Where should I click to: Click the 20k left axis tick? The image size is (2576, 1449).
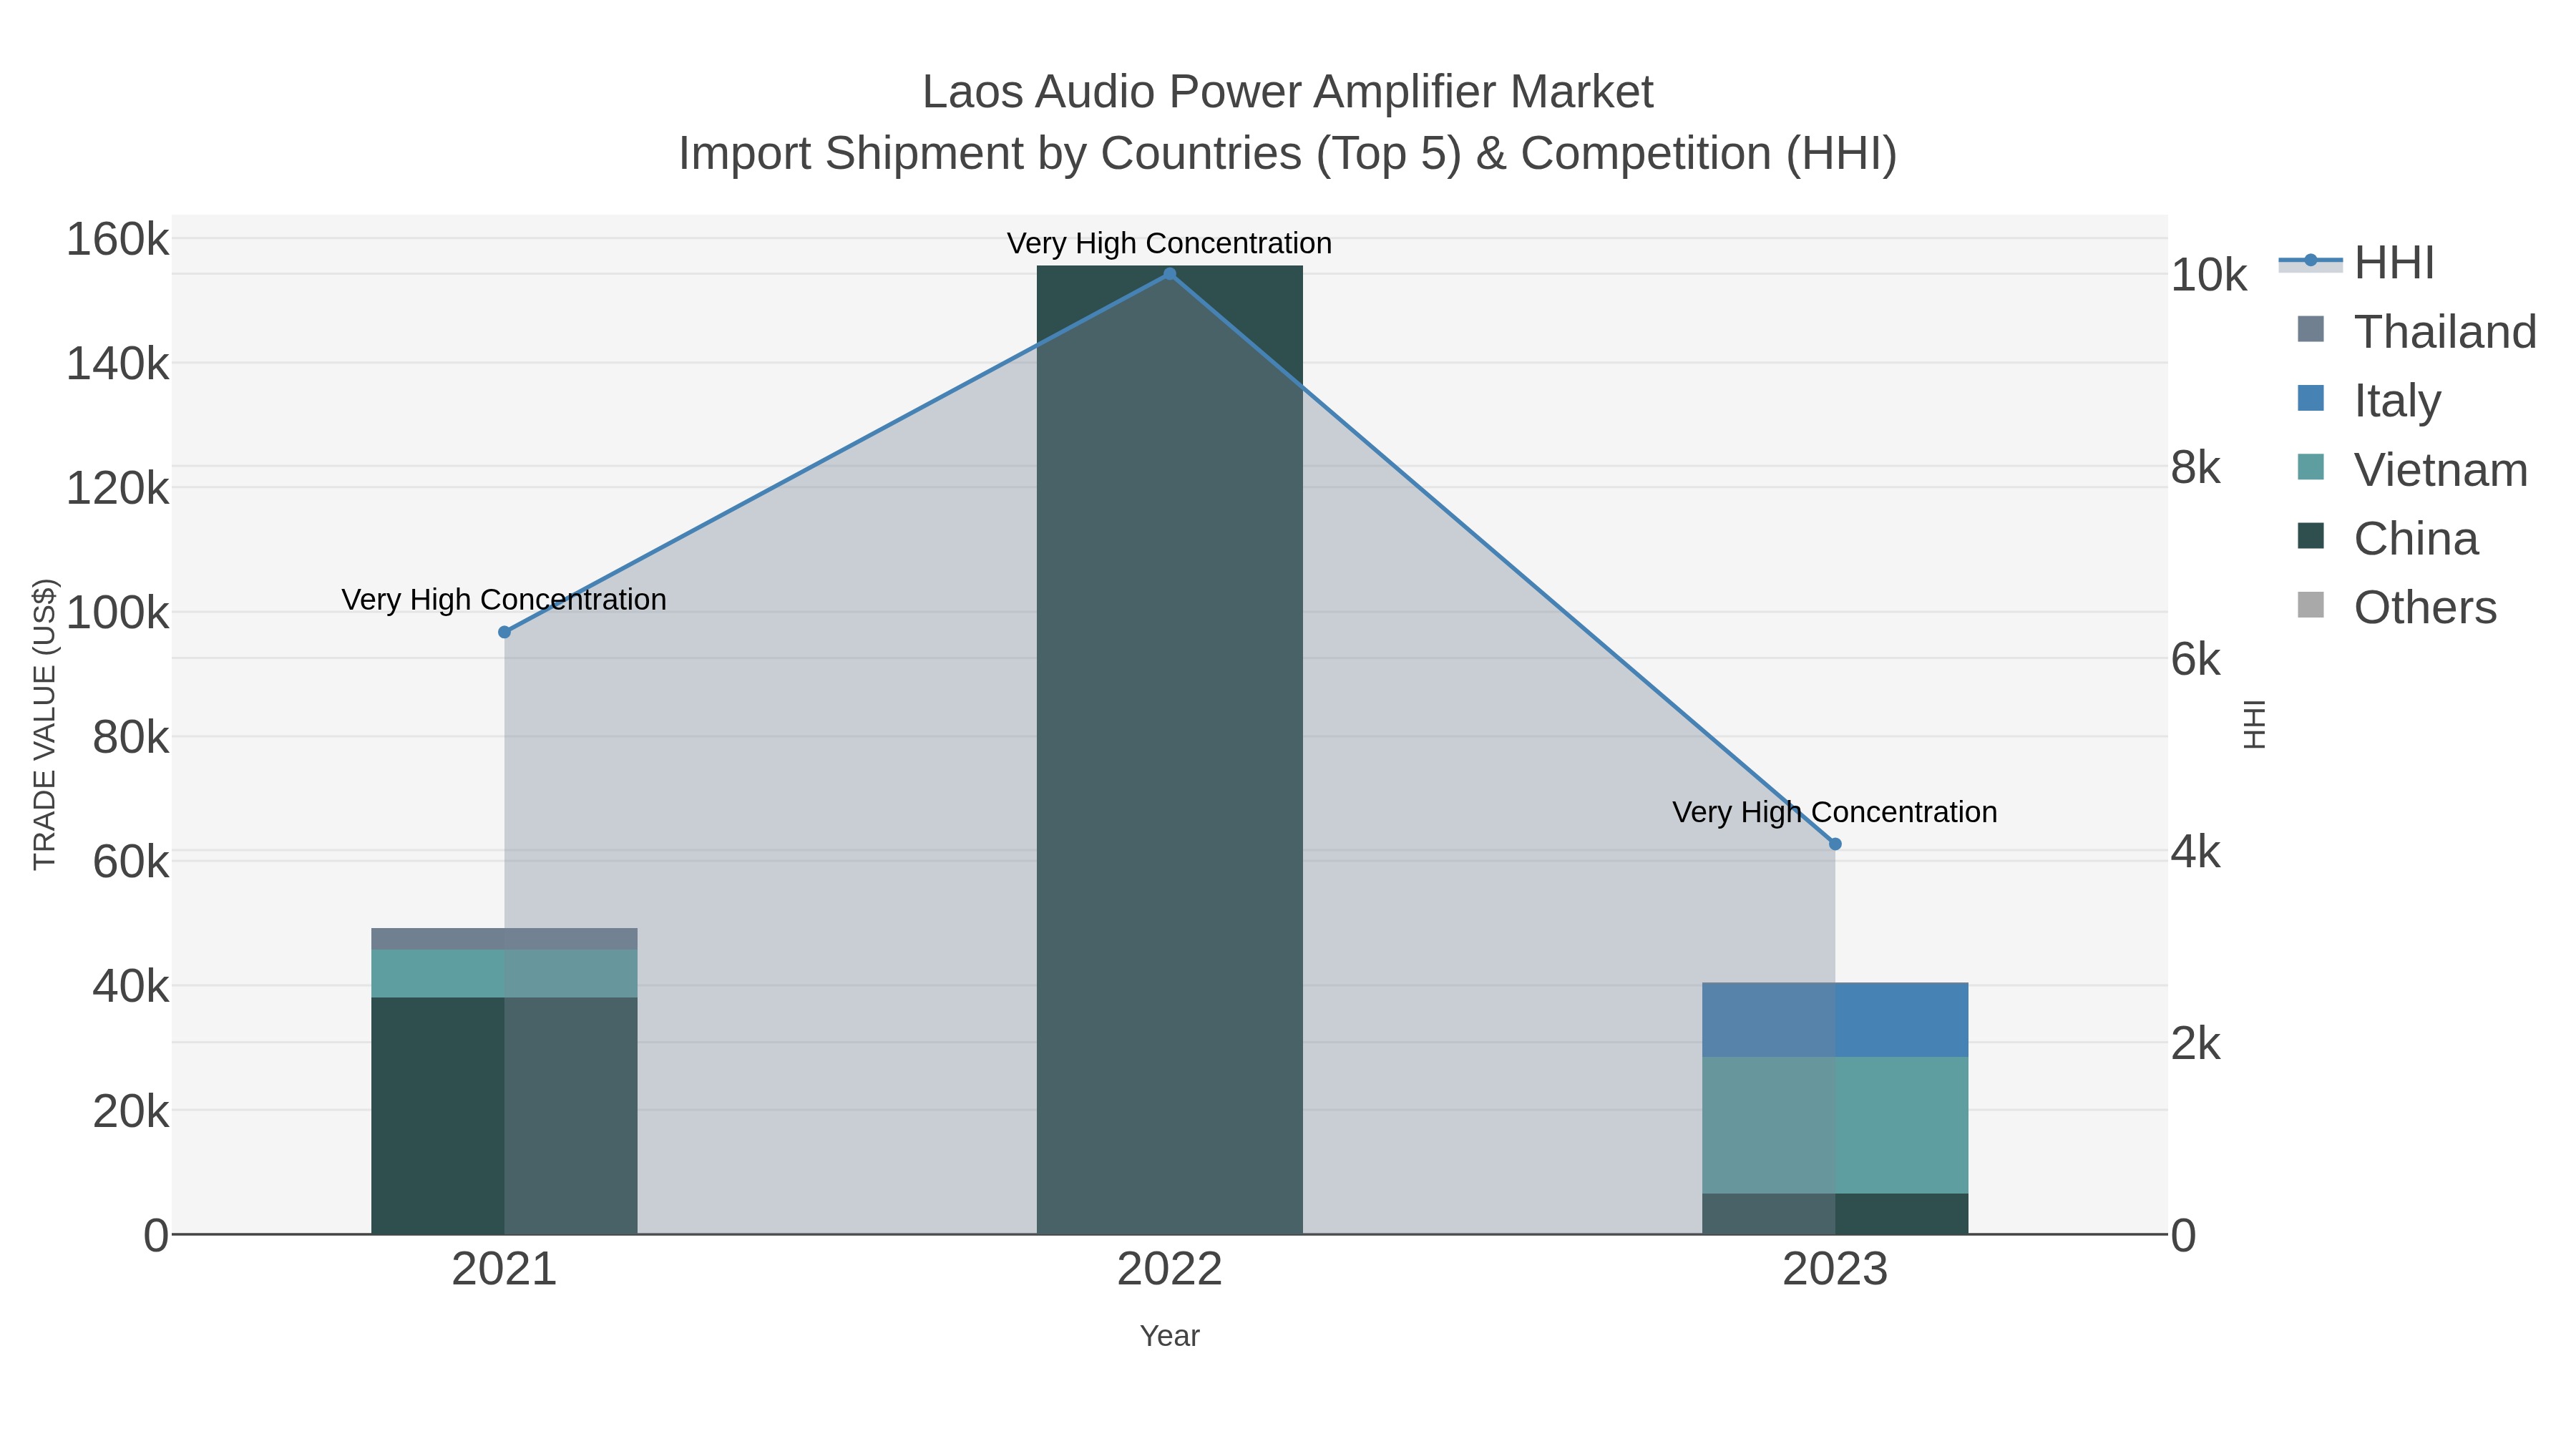pyautogui.click(x=131, y=1111)
